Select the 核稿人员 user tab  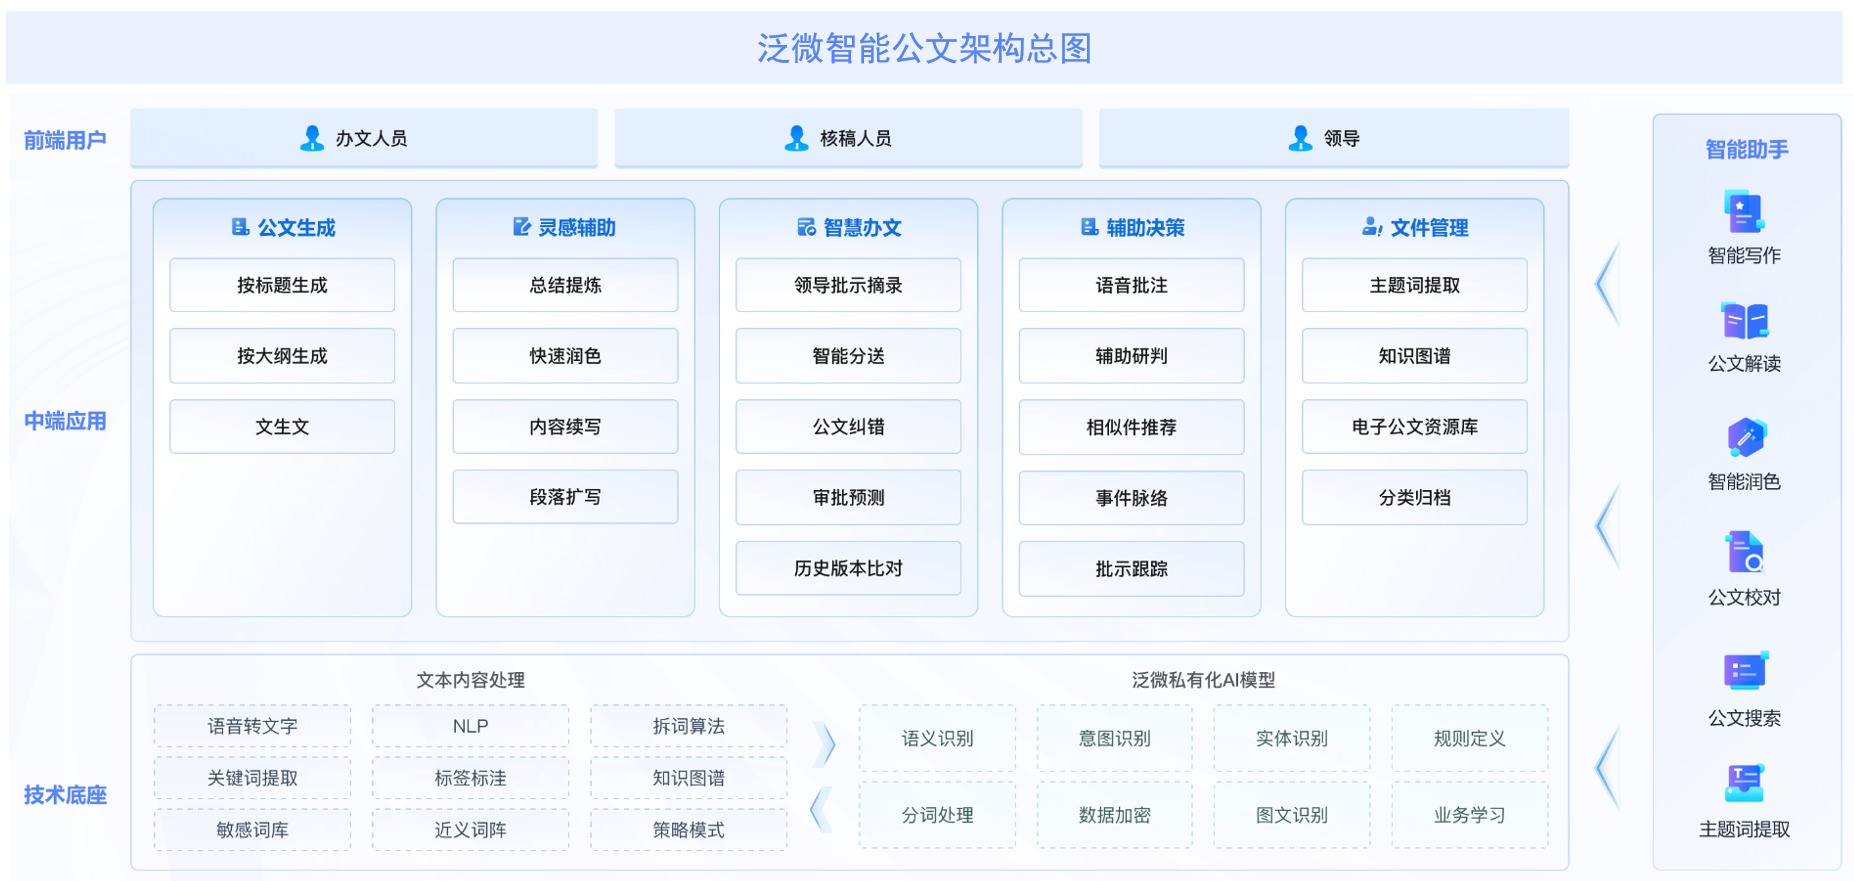[x=848, y=138]
